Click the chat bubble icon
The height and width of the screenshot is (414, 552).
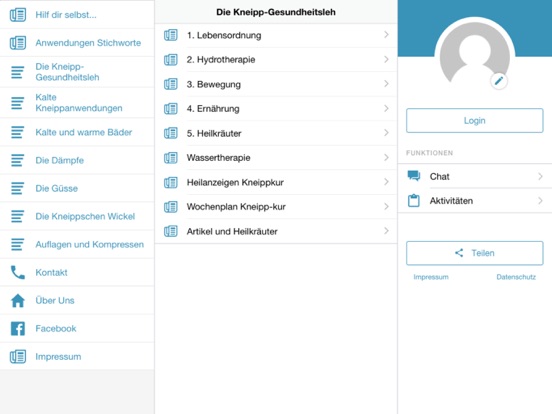tap(414, 175)
